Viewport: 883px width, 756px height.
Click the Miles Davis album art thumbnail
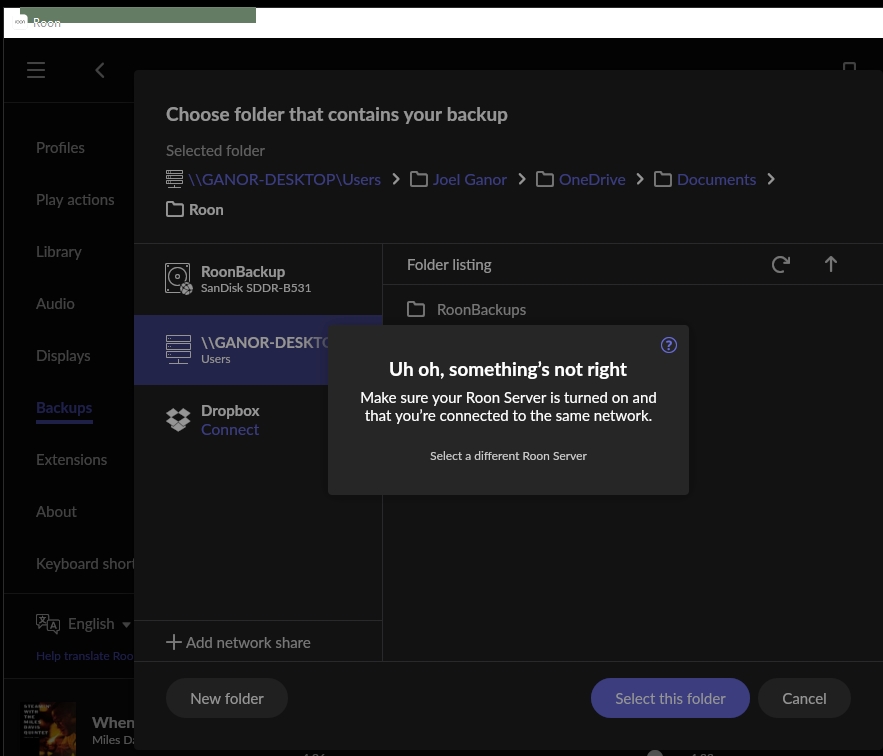coord(48,729)
